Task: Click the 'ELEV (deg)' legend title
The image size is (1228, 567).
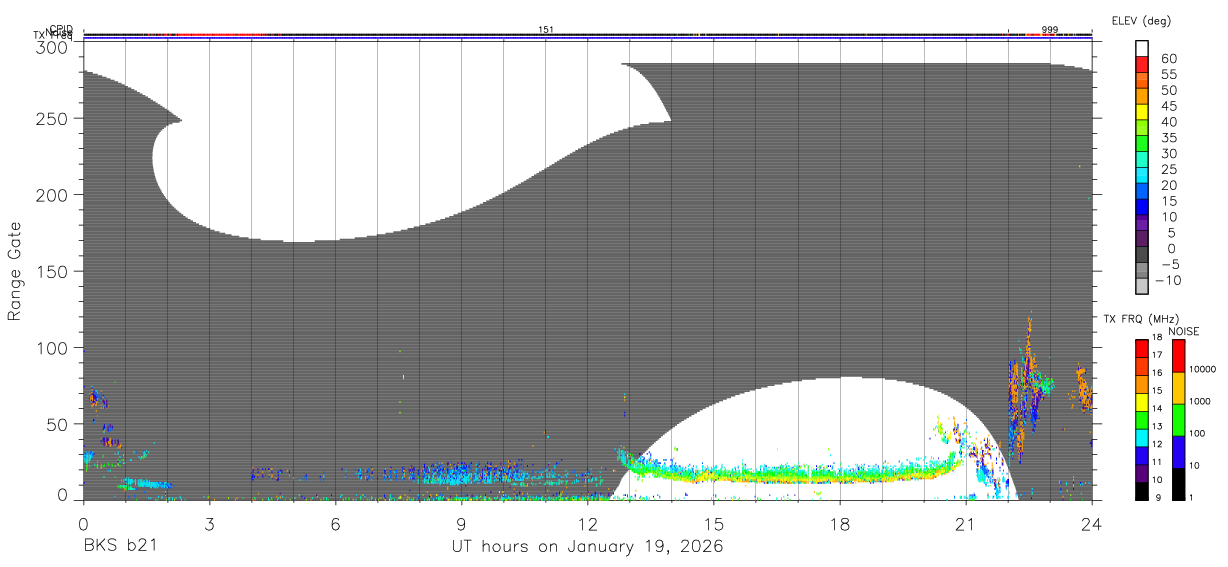Action: point(1141,21)
